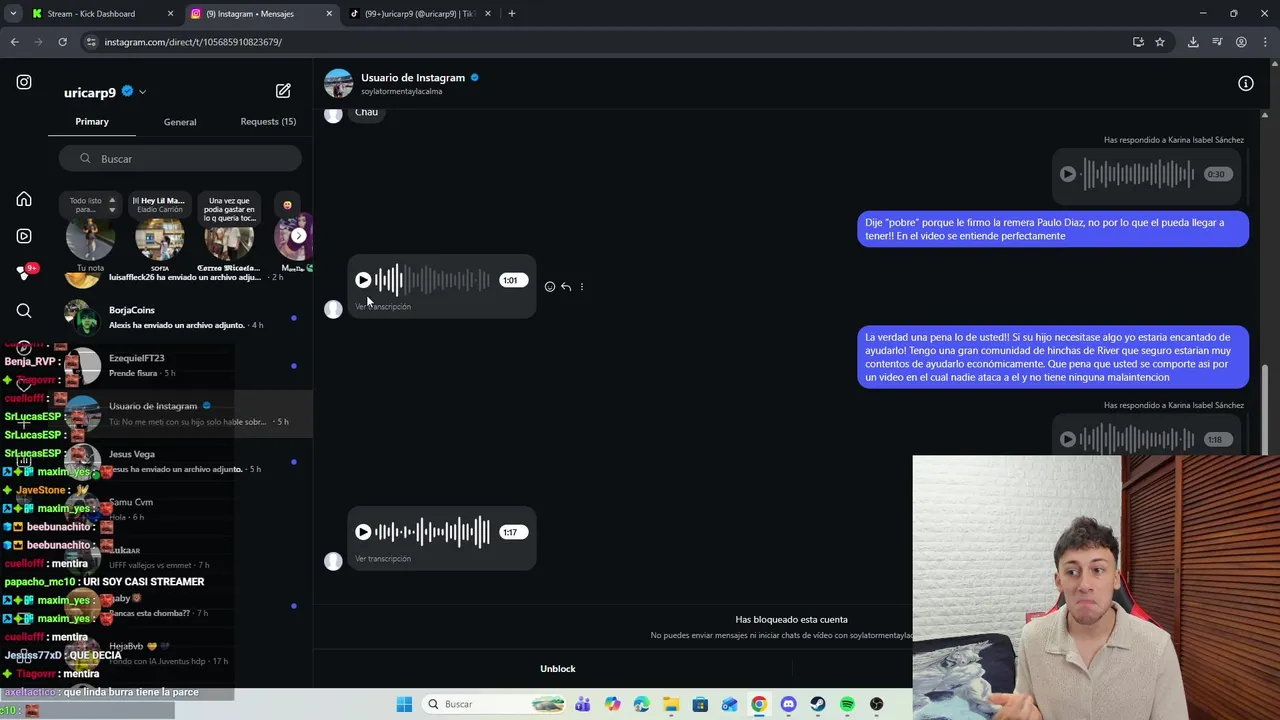Open the EzequielFT23 conversation
The image size is (1280, 720).
pos(180,365)
